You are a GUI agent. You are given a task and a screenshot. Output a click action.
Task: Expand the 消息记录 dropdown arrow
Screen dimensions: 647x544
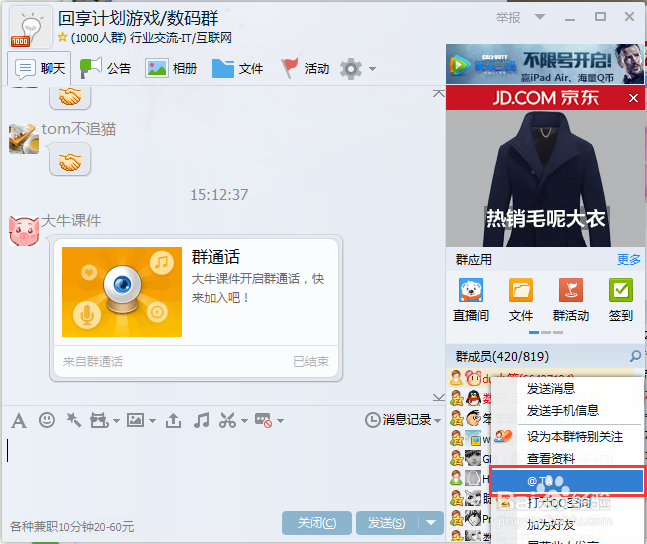pyautogui.click(x=437, y=421)
